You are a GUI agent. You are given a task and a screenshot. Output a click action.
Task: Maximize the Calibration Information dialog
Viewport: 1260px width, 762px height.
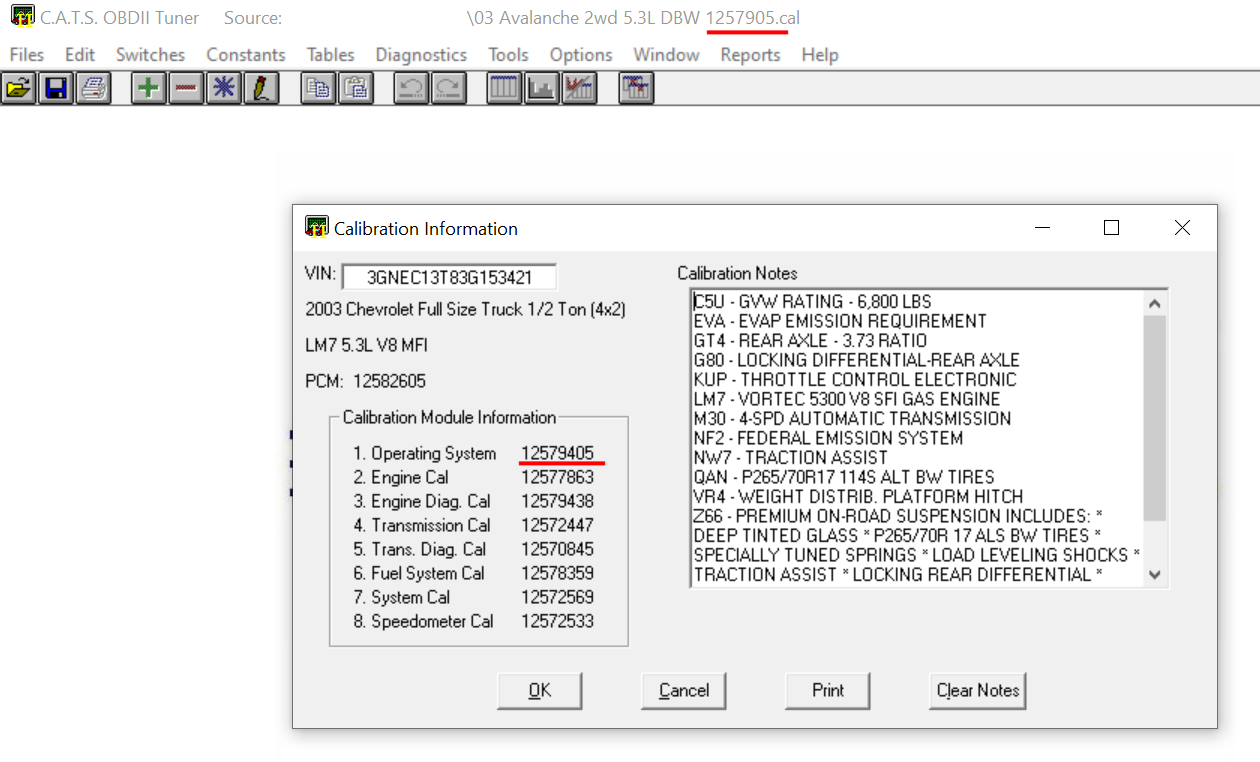coord(1111,228)
